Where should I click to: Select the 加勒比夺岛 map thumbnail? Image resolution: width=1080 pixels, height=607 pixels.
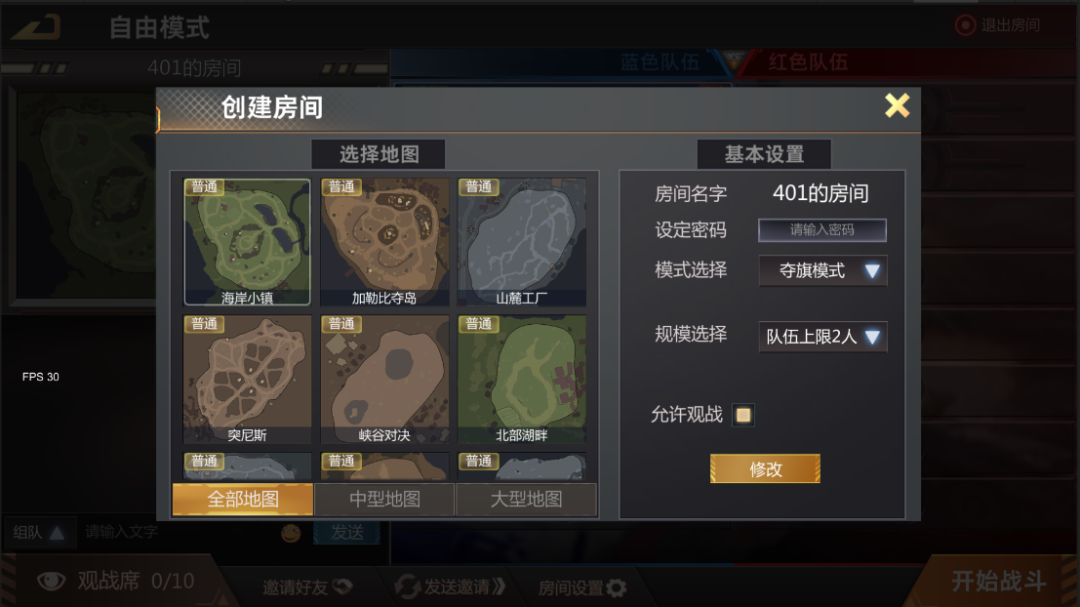pos(384,242)
